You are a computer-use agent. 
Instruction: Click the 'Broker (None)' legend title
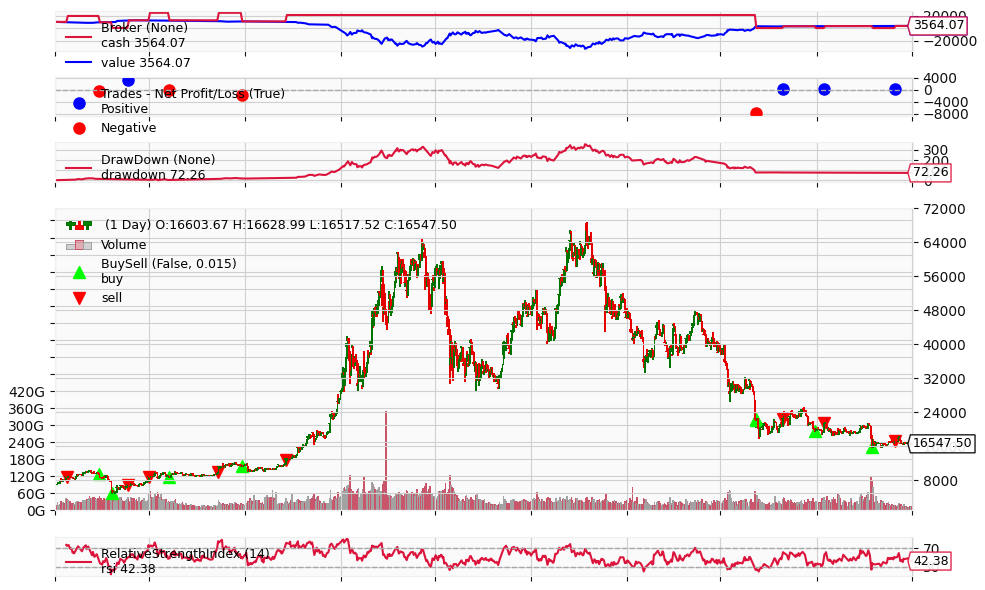144,28
